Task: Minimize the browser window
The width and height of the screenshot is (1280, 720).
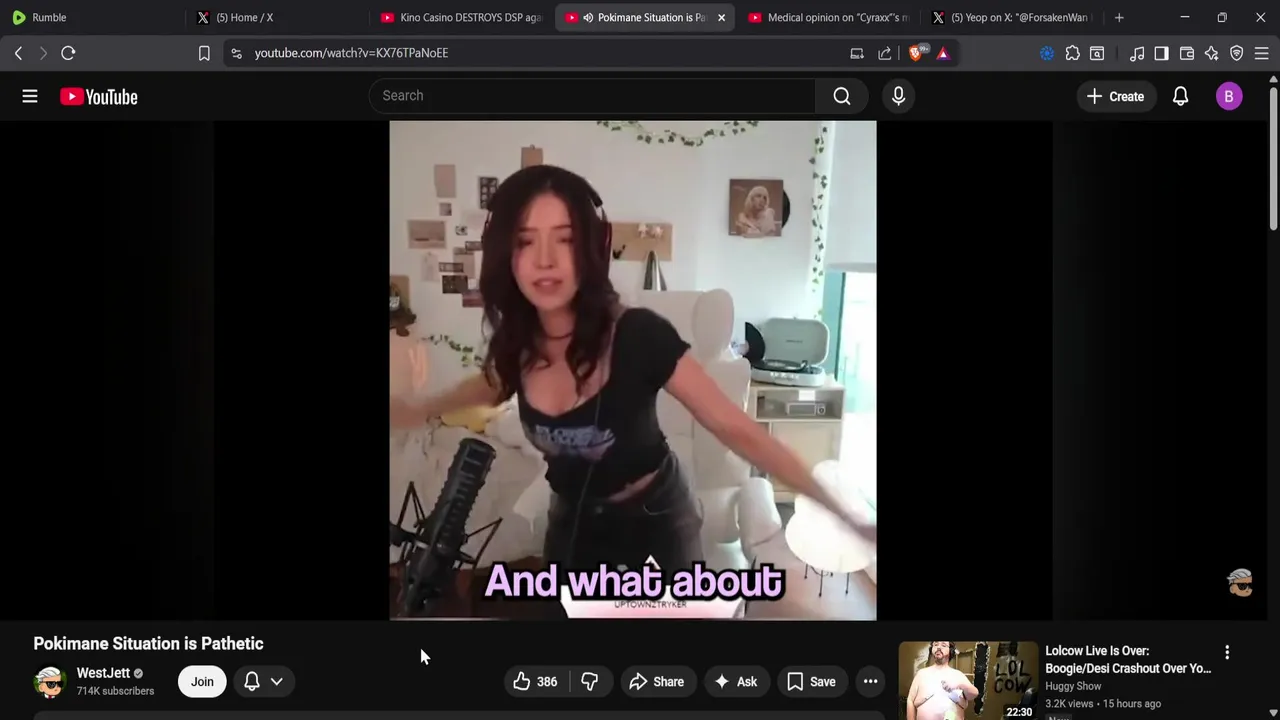Action: (1184, 17)
